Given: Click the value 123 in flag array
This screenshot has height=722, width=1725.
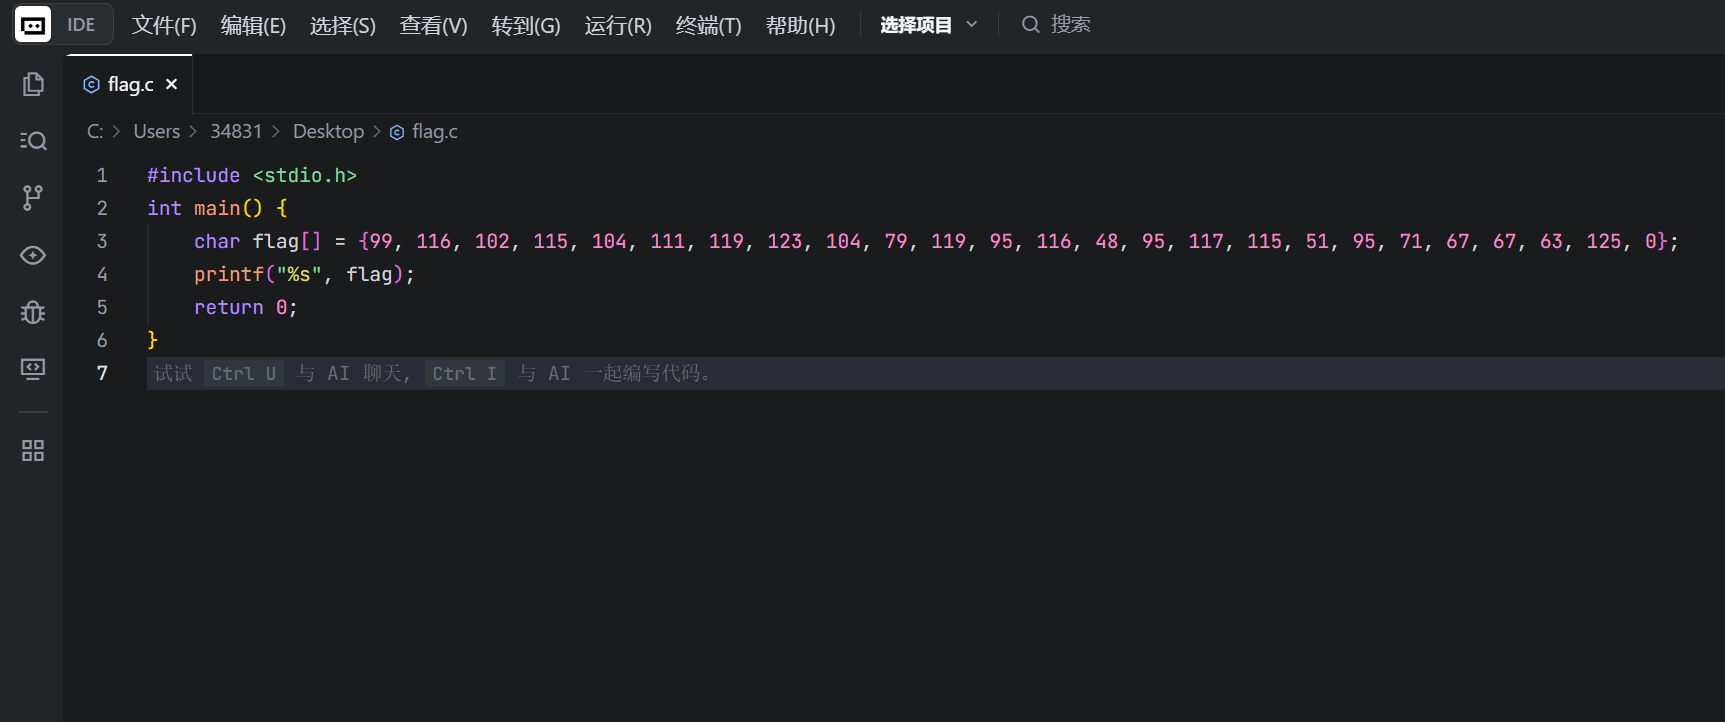Looking at the screenshot, I should (785, 242).
